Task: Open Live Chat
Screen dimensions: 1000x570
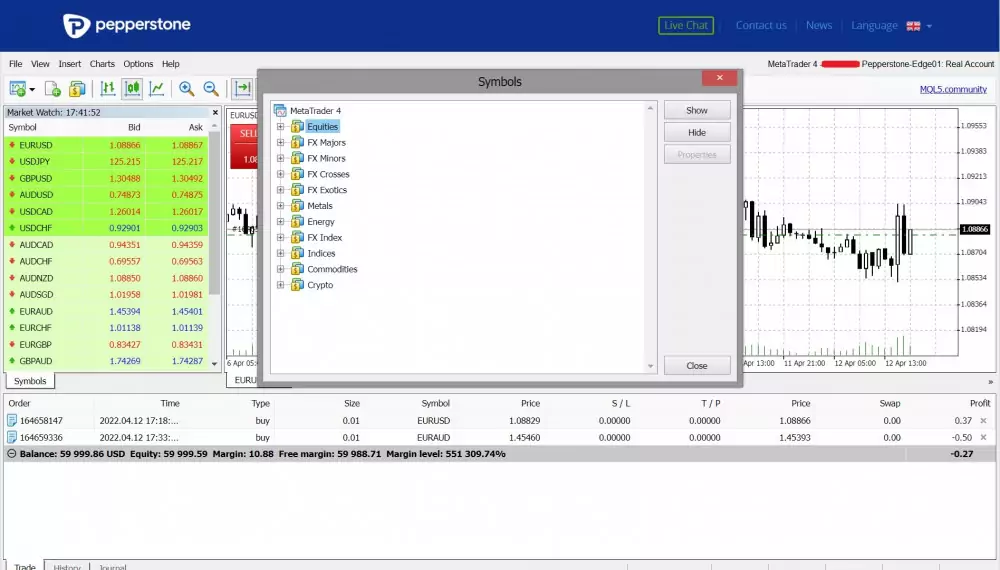Action: point(686,26)
